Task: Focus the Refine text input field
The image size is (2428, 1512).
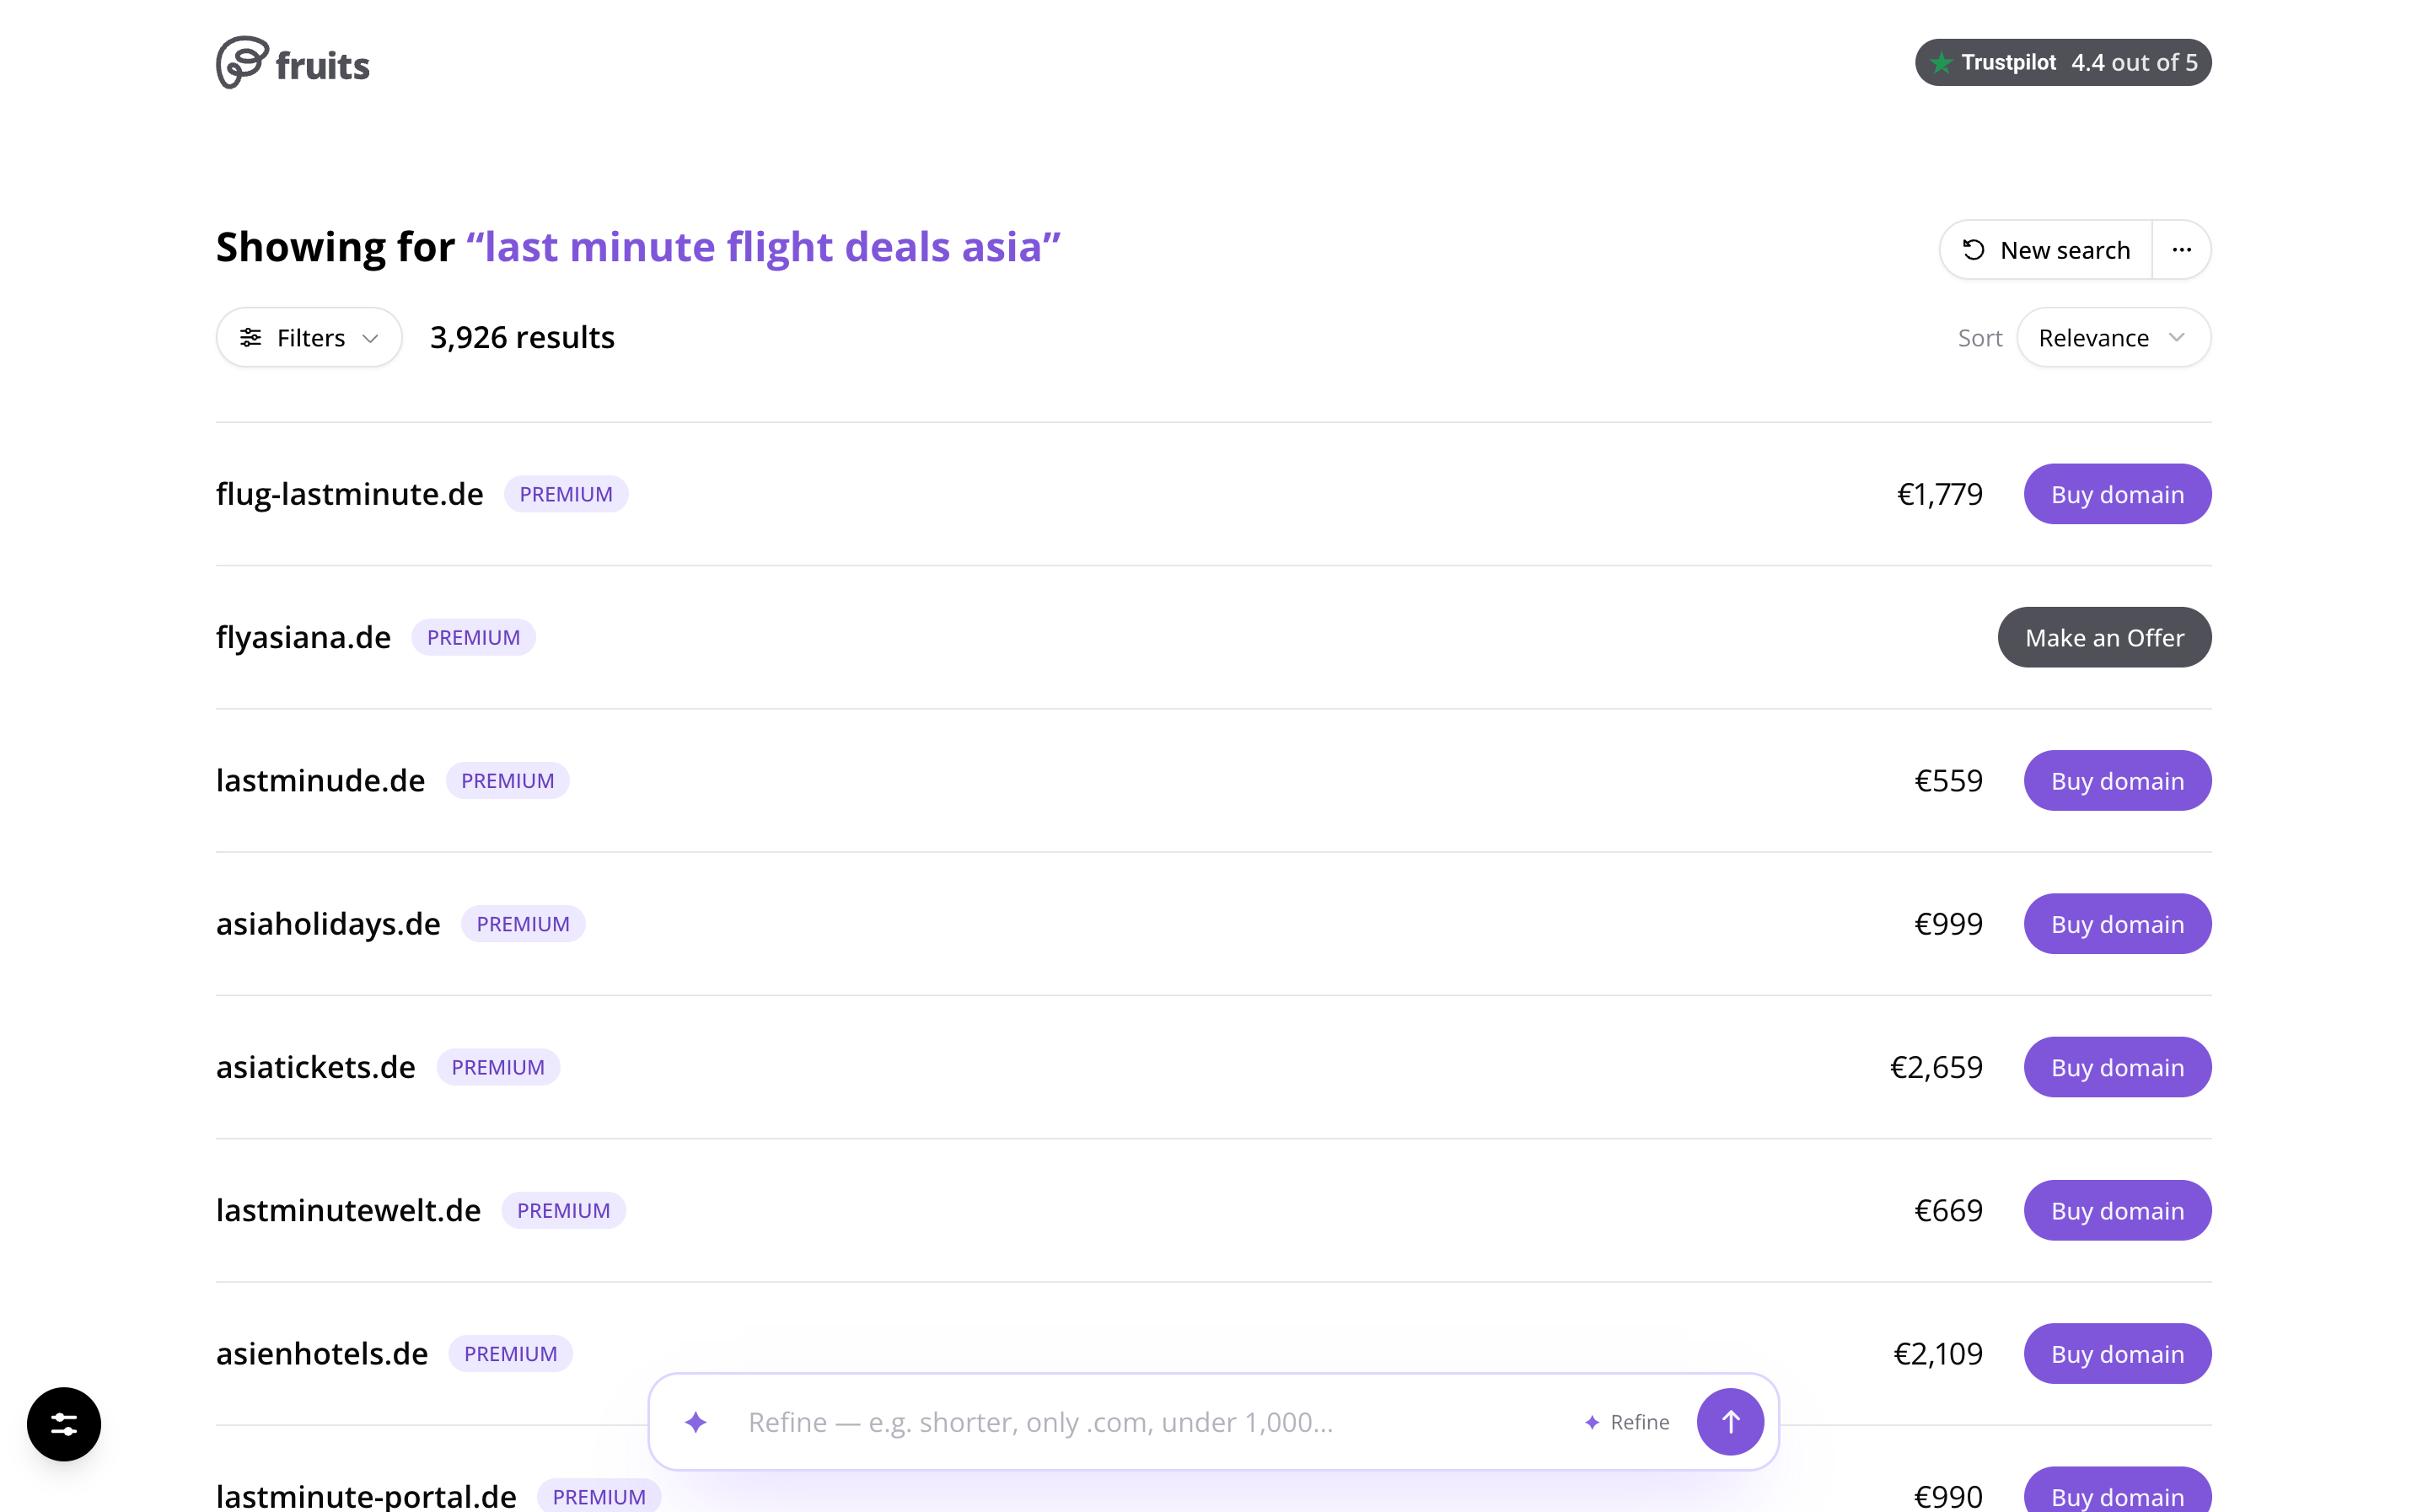Action: click(x=1150, y=1422)
